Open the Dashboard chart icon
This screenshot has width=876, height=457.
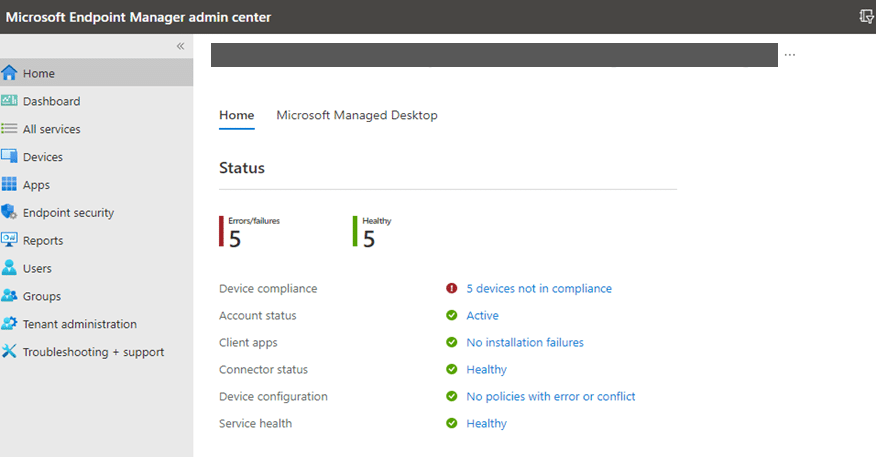click(x=10, y=101)
